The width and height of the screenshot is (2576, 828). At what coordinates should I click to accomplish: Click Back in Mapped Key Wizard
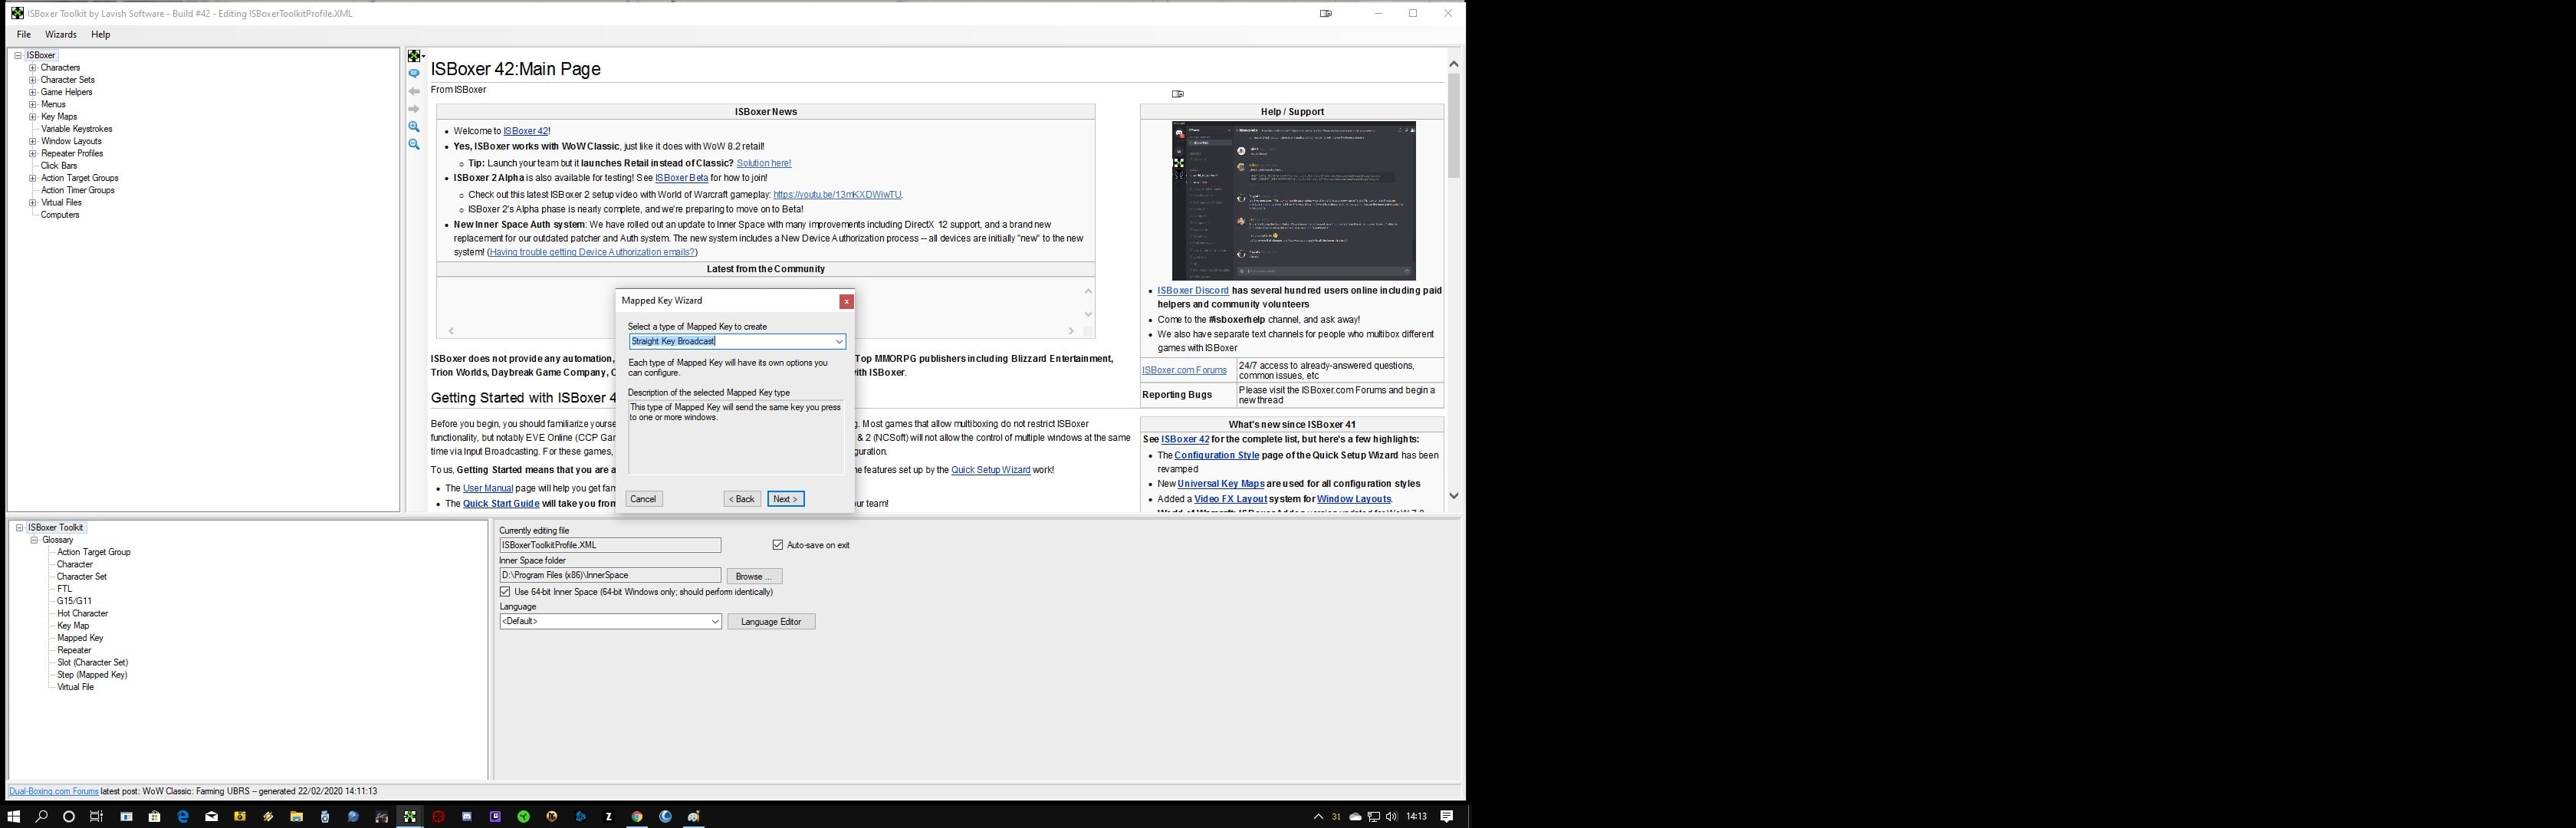(x=742, y=499)
